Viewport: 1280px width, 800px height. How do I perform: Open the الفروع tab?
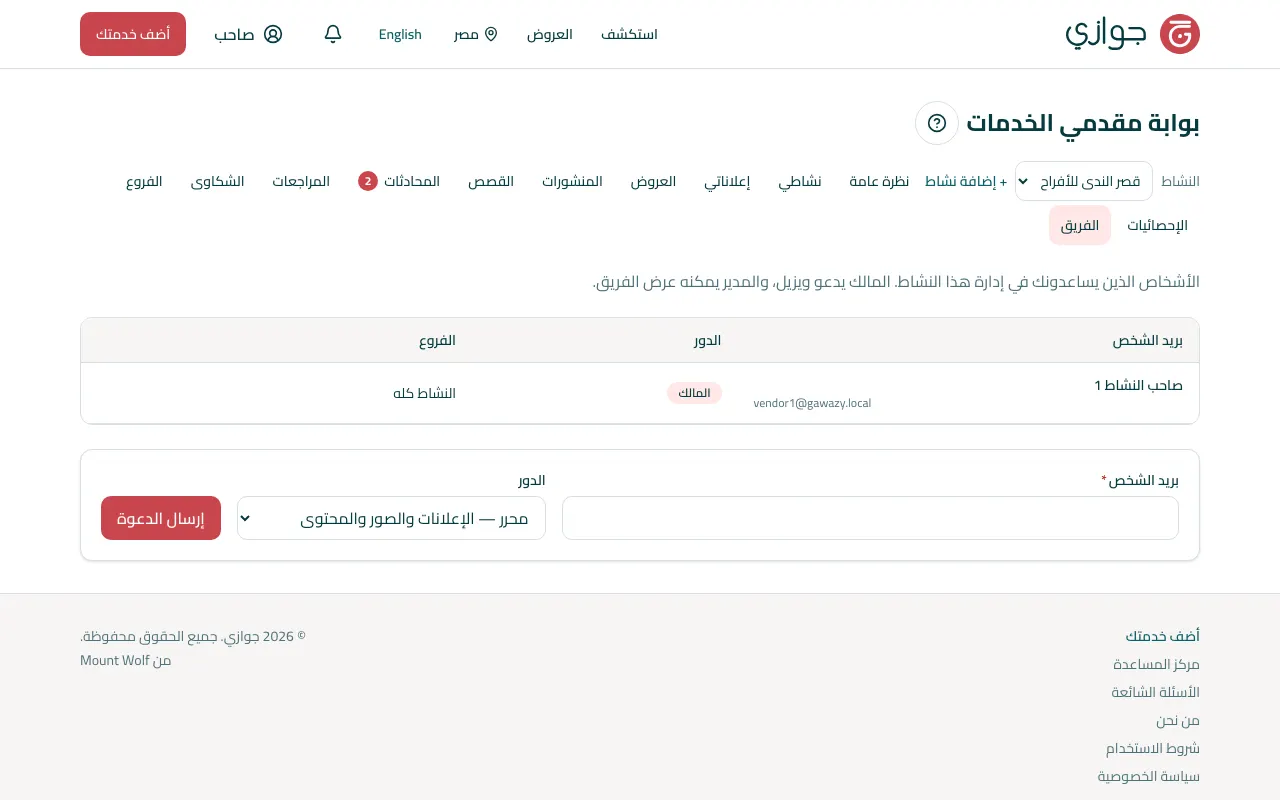(144, 181)
